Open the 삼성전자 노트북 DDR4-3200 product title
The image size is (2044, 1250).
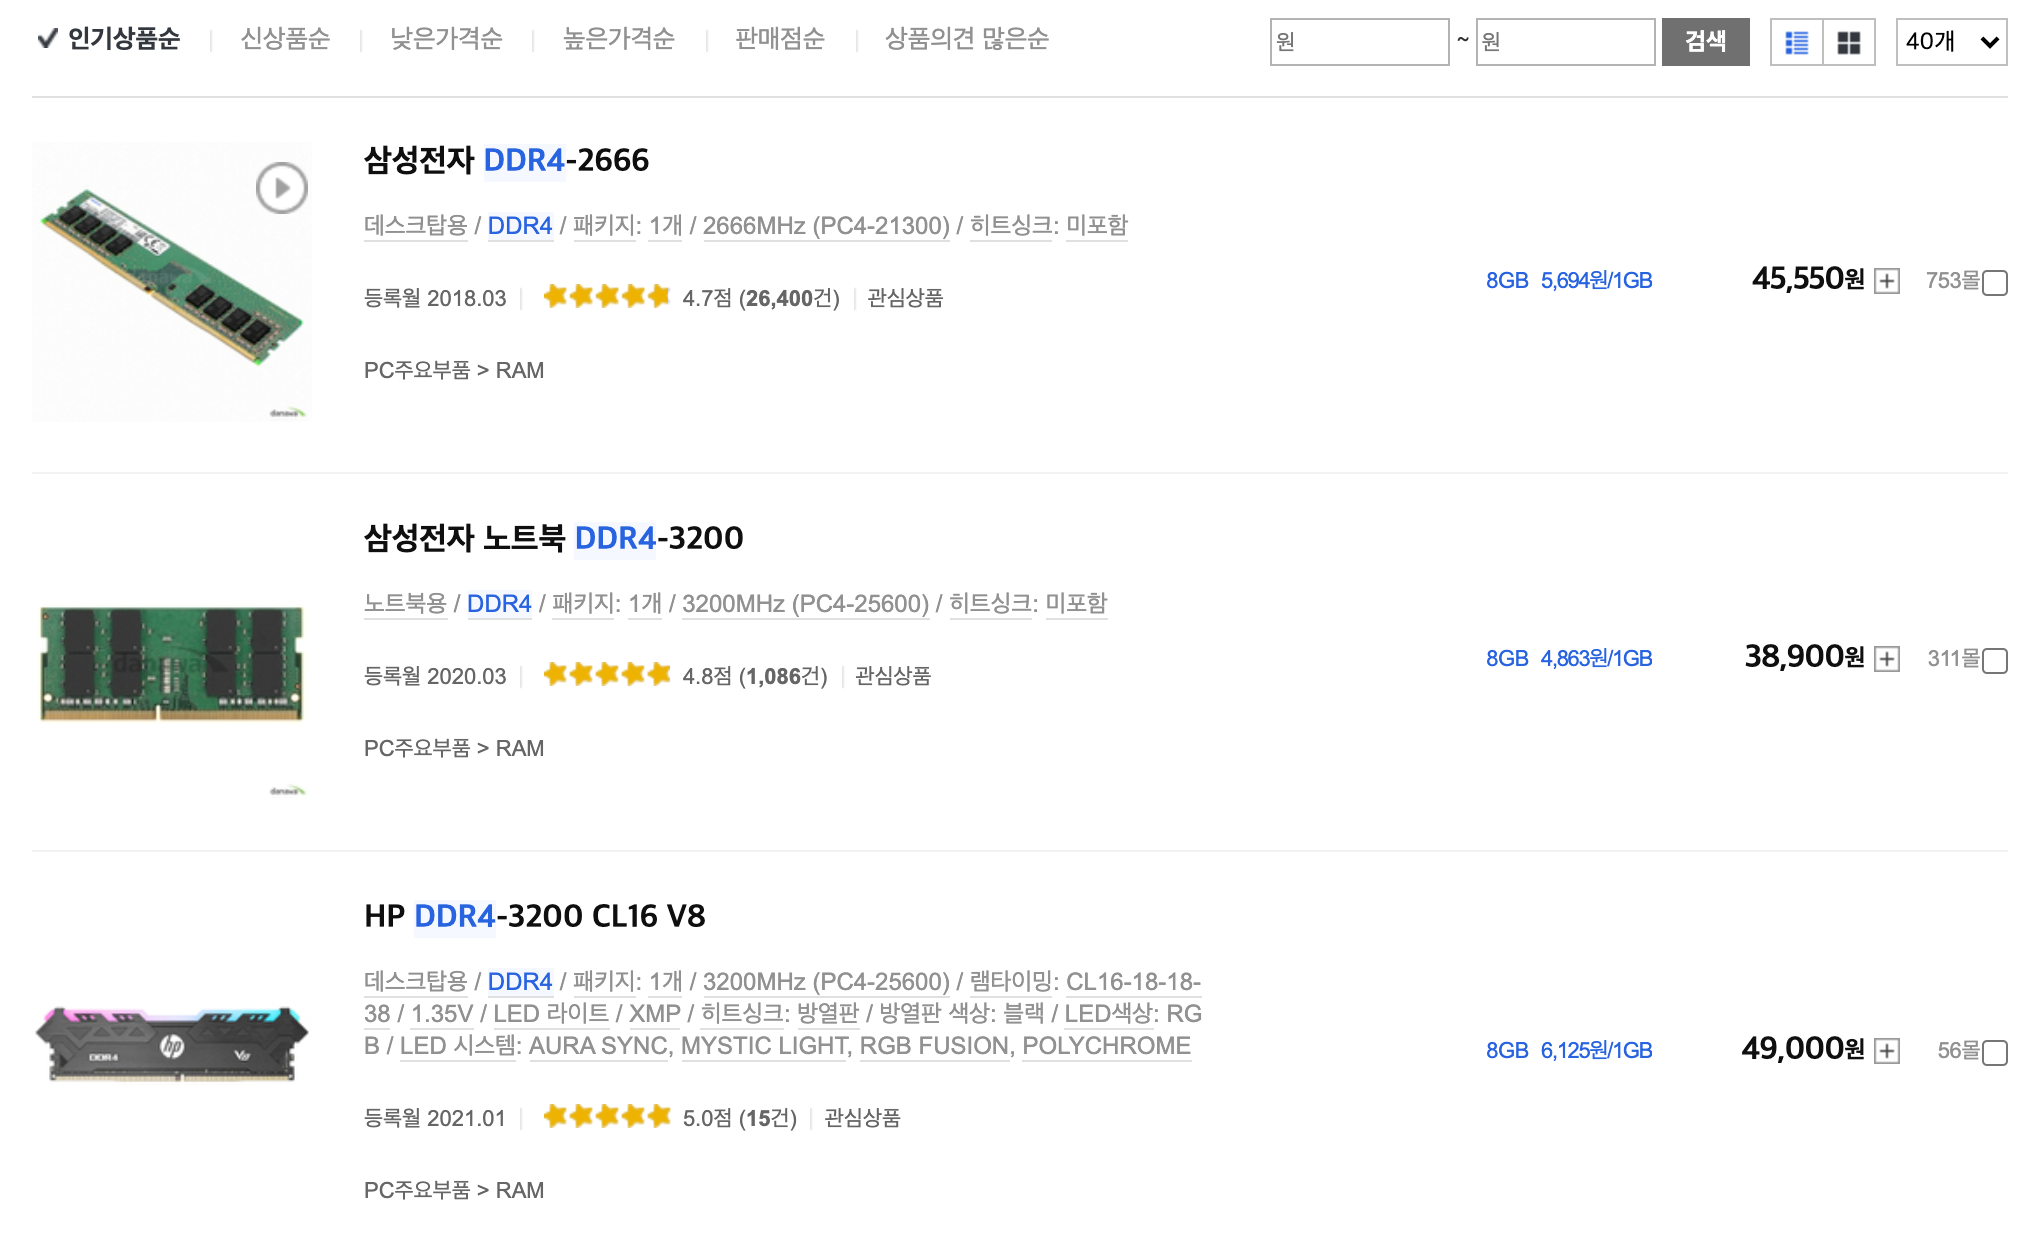pyautogui.click(x=553, y=538)
